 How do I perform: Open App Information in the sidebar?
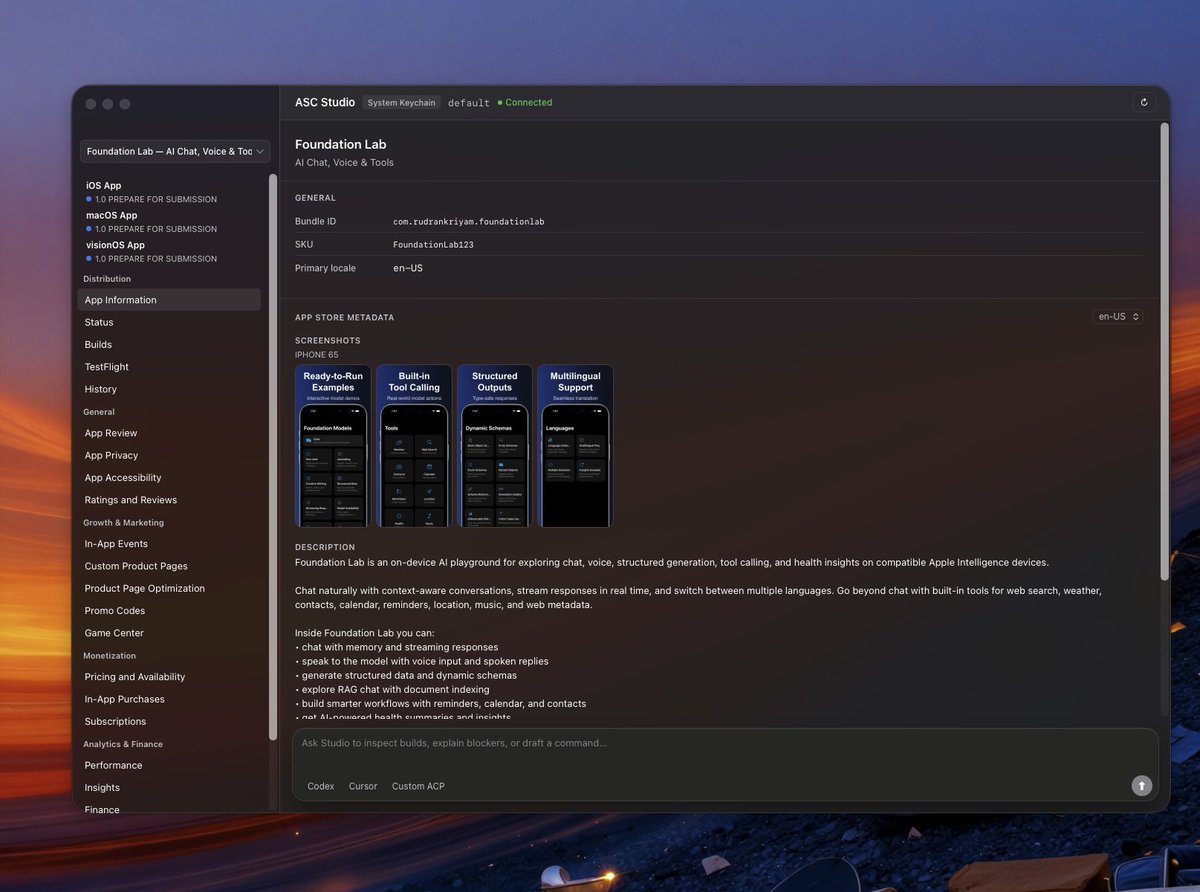point(169,300)
